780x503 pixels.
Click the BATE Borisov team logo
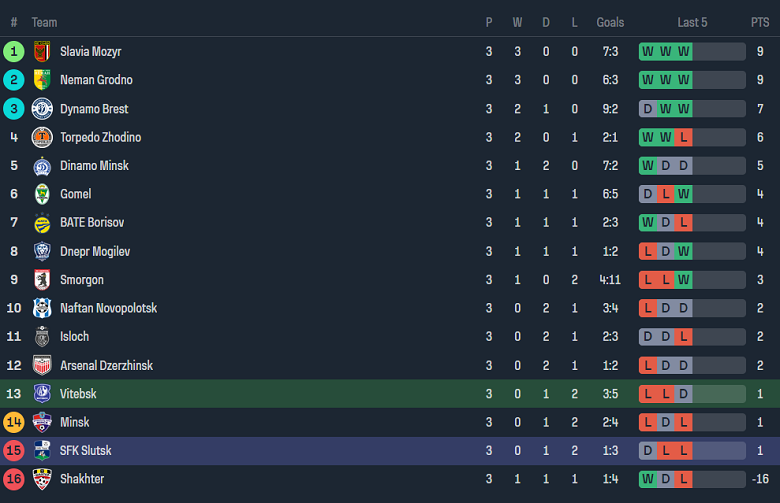(42, 223)
